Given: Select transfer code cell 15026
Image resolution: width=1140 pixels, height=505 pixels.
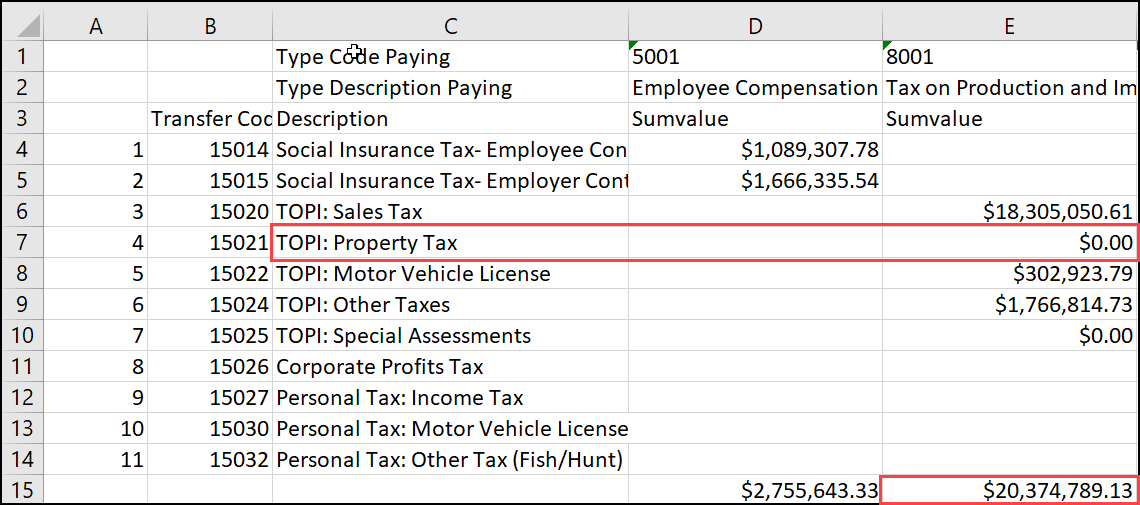Looking at the screenshot, I should (x=210, y=367).
